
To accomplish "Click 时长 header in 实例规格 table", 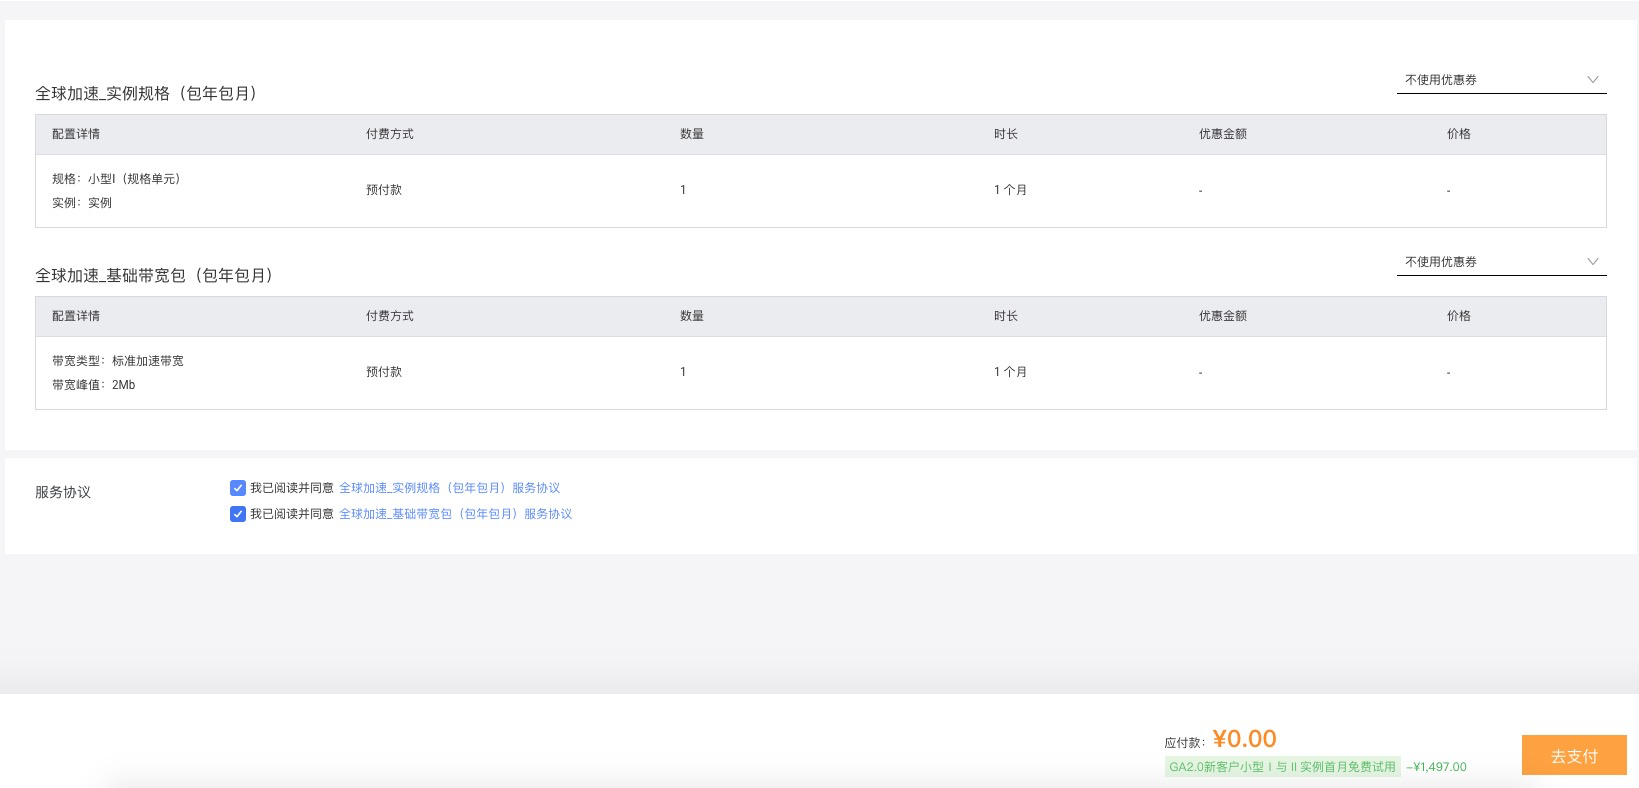I will tap(1005, 134).
